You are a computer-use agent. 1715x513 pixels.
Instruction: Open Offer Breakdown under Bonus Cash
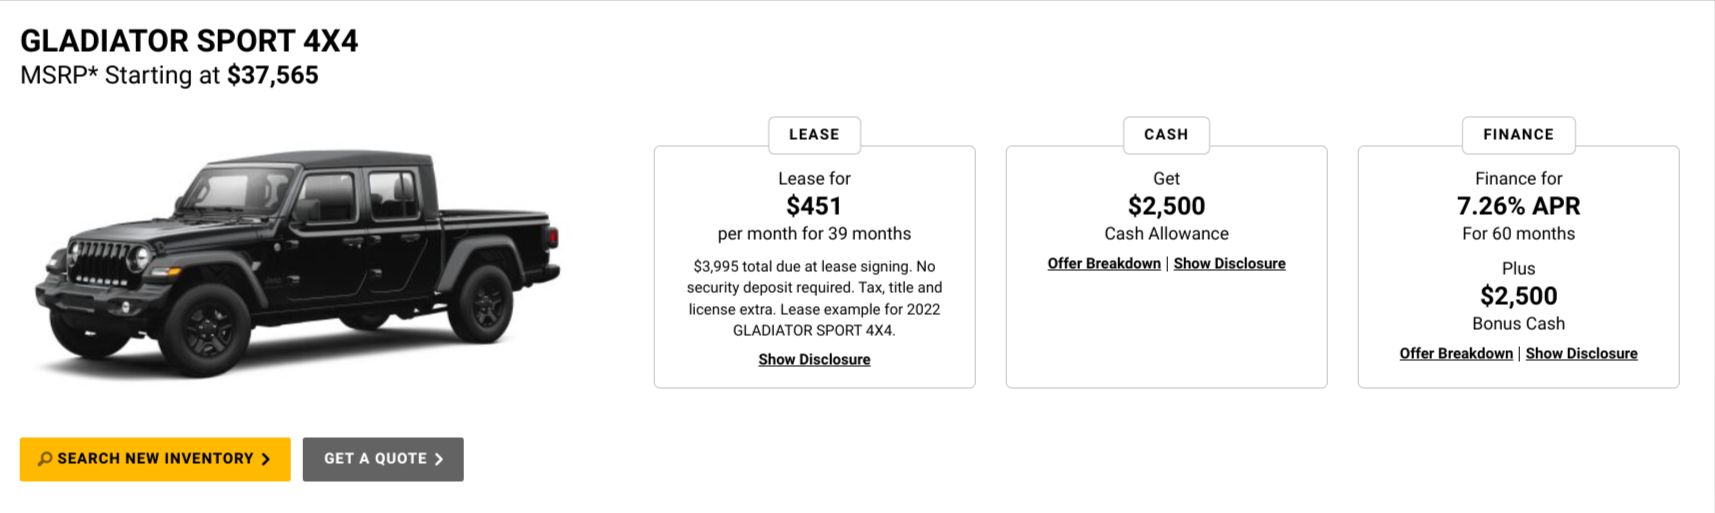click(x=1456, y=354)
